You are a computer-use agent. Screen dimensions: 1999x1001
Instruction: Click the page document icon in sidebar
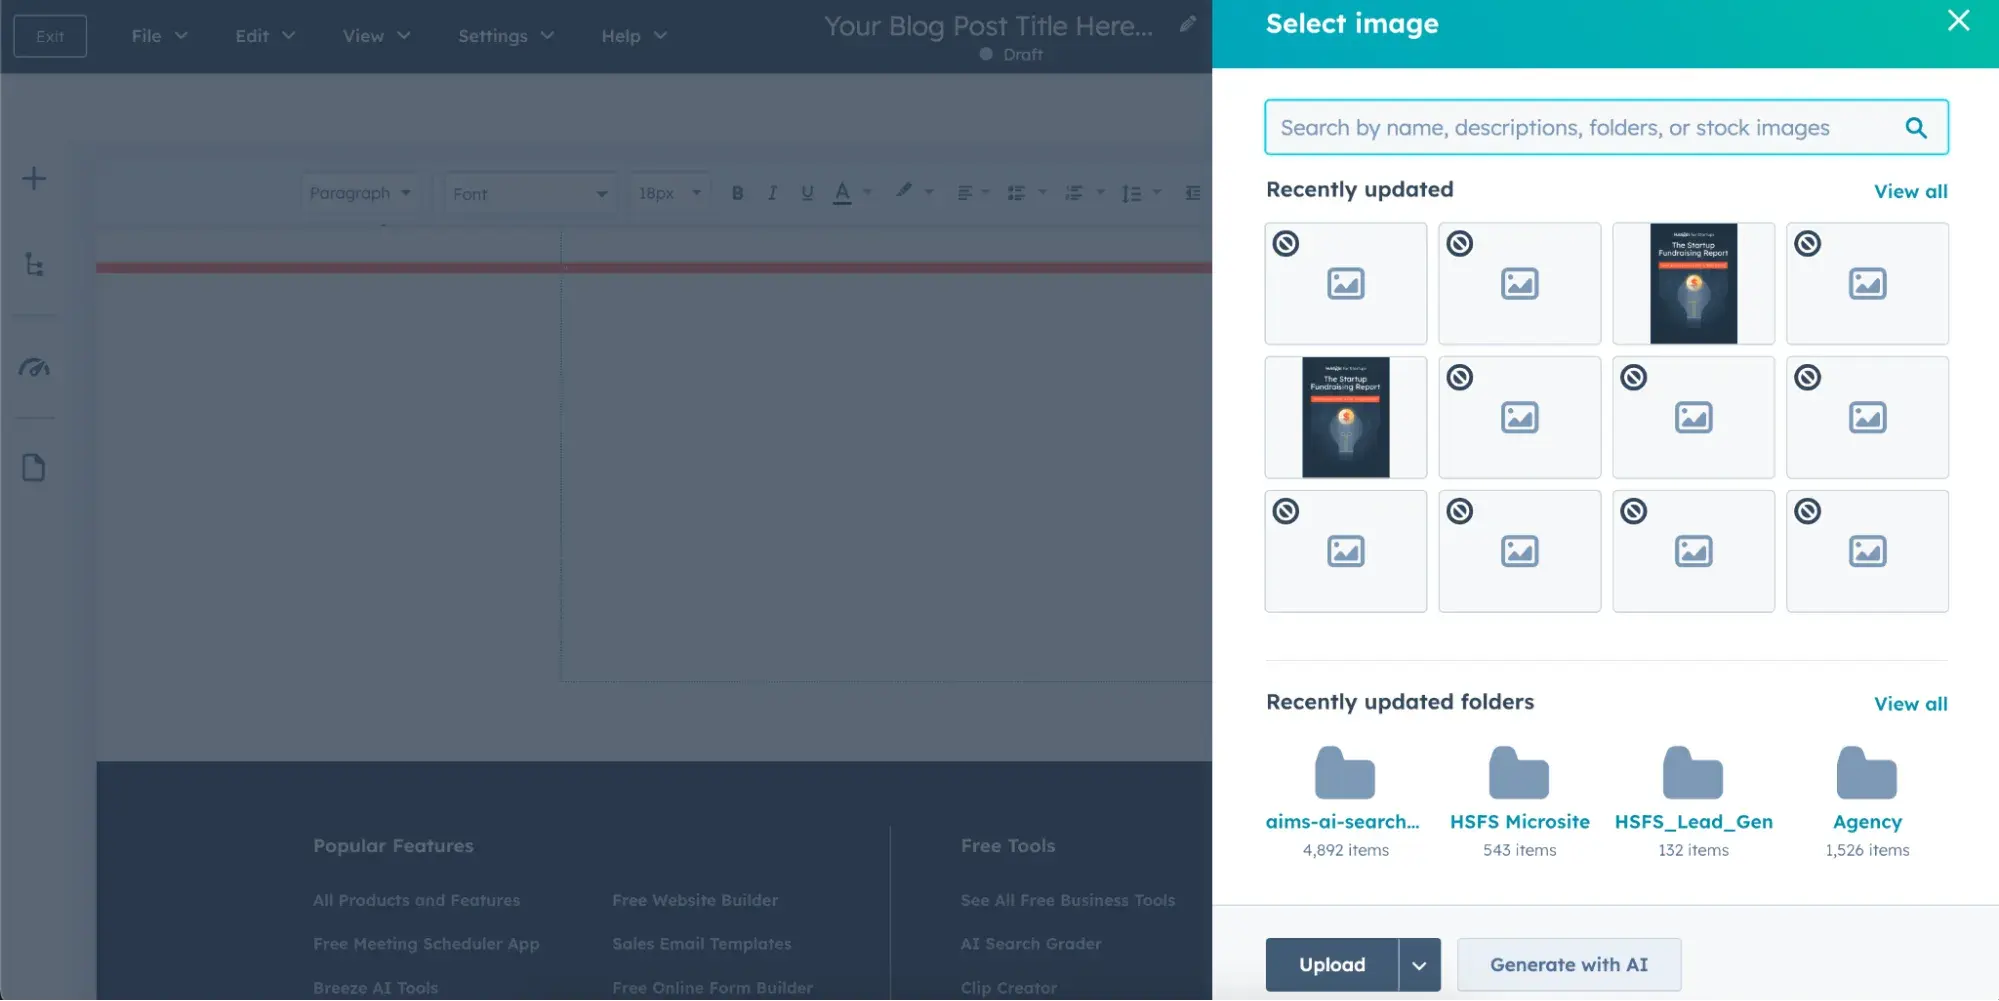[34, 468]
